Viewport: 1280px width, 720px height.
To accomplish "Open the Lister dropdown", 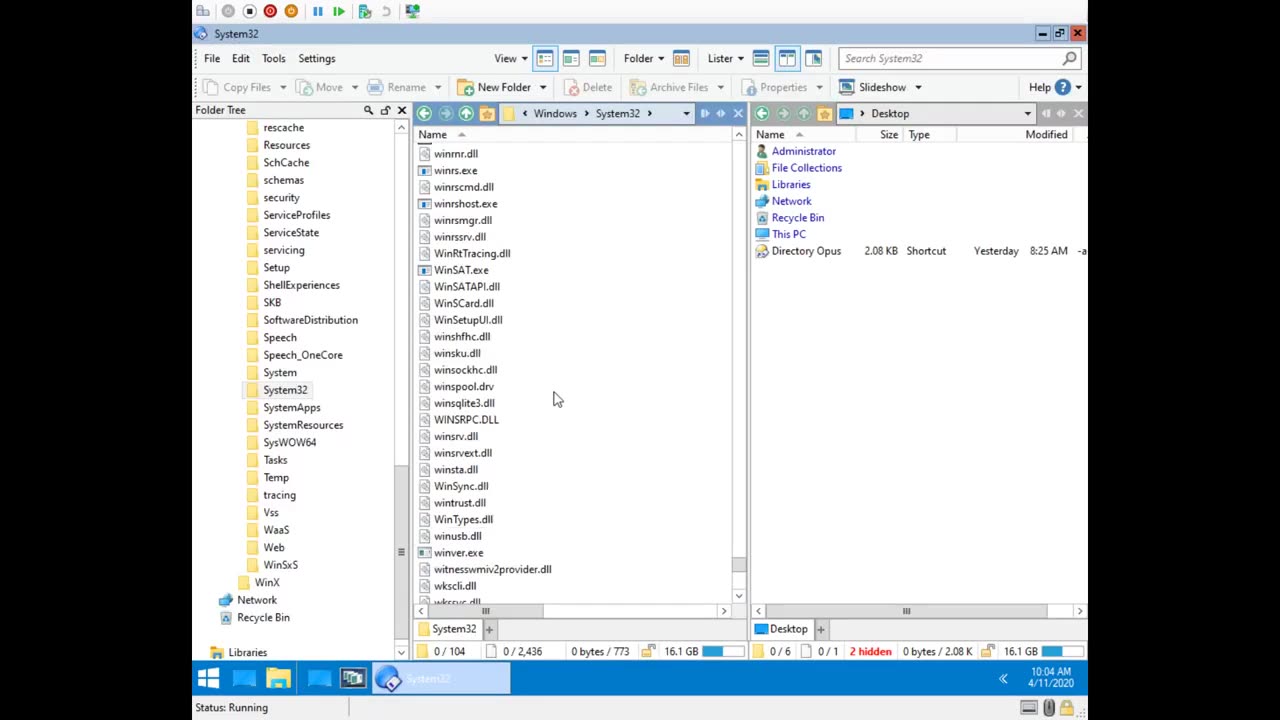I will coord(725,58).
